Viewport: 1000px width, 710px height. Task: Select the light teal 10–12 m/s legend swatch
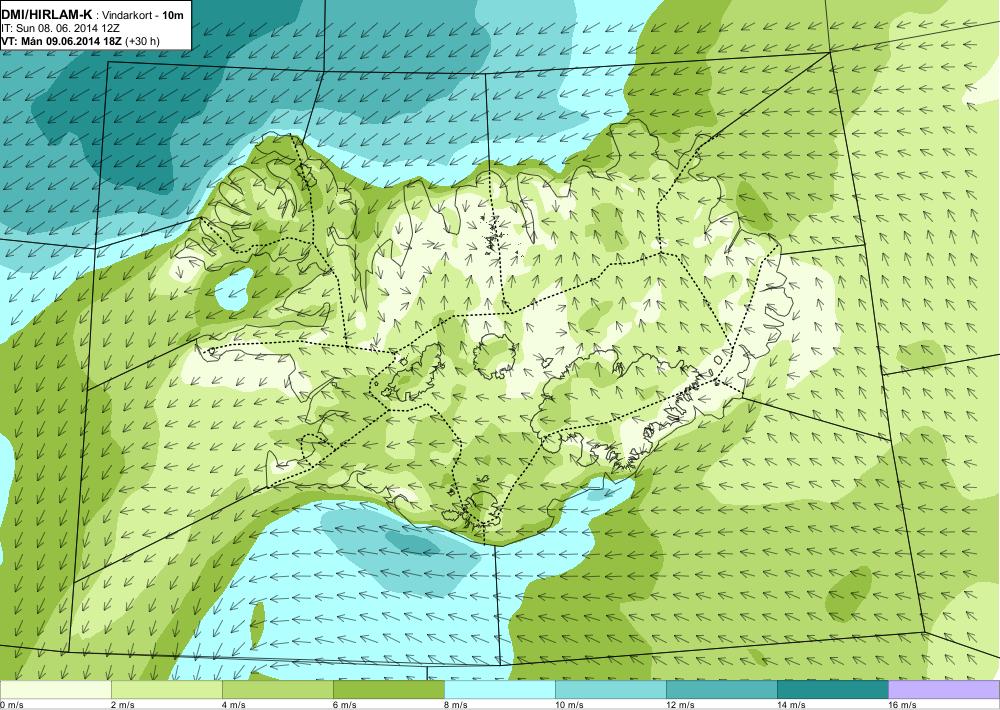point(610,690)
